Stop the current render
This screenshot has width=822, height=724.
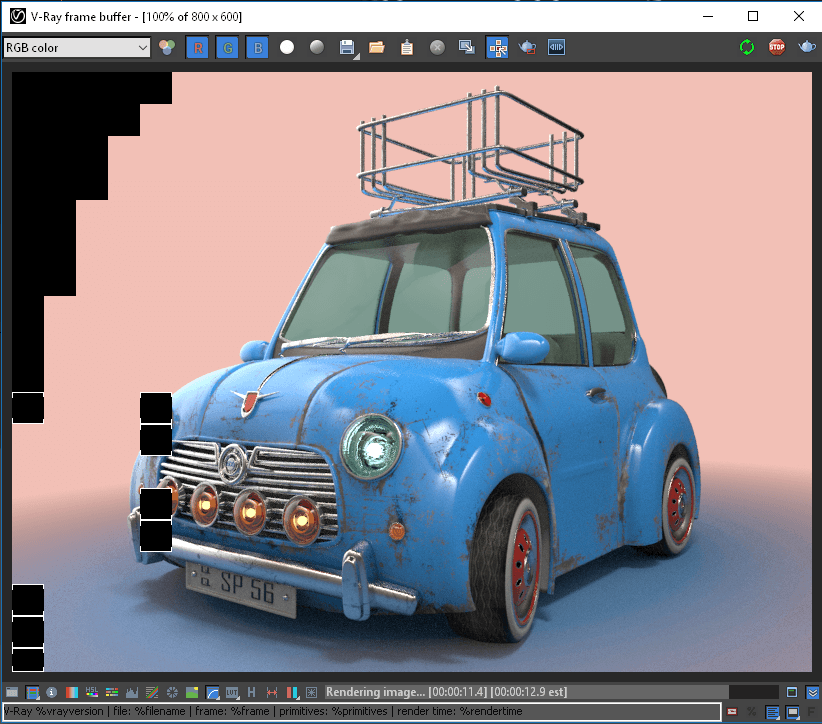pyautogui.click(x=777, y=47)
